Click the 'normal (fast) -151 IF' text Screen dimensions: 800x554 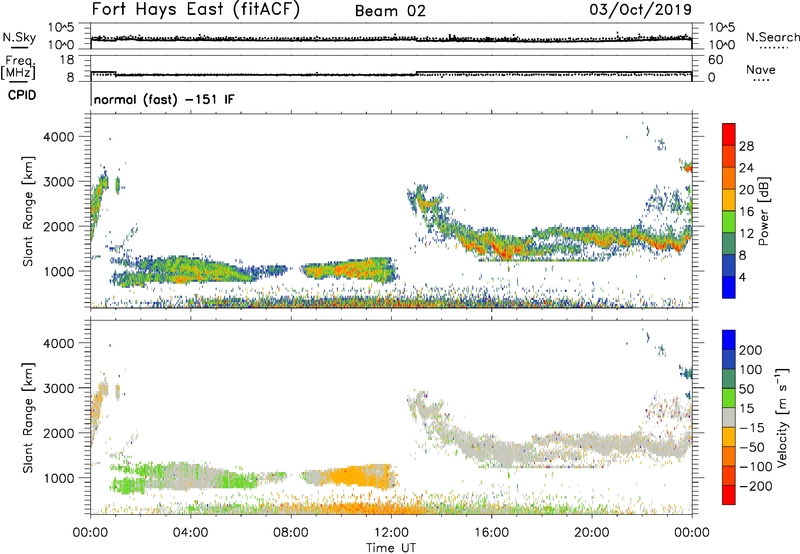[x=164, y=99]
